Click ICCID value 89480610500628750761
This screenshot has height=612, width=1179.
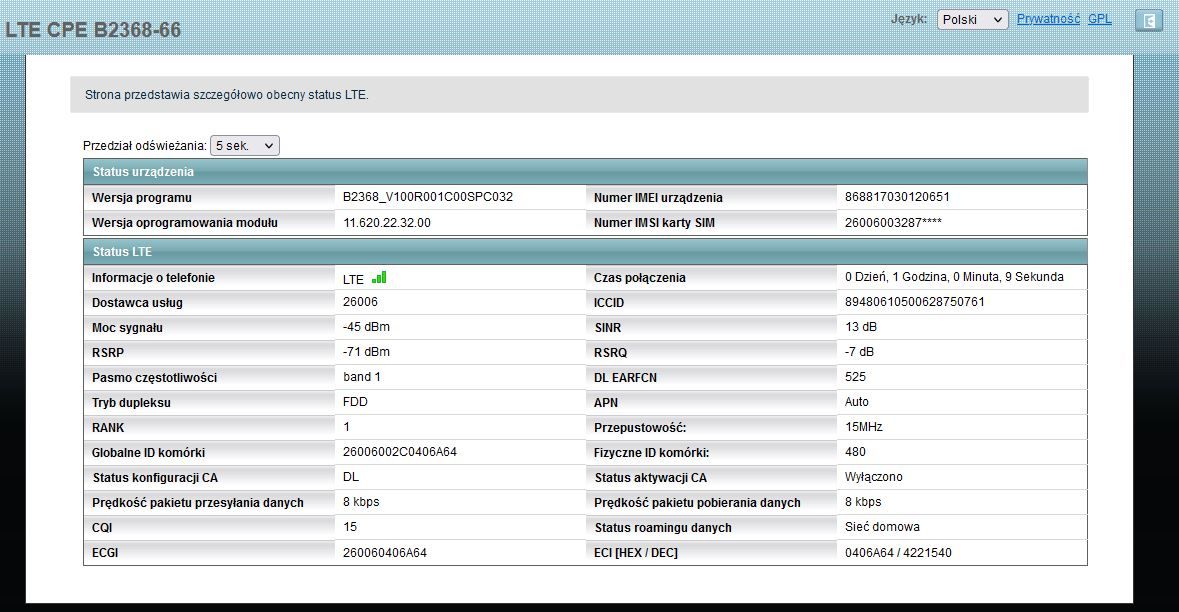[914, 301]
